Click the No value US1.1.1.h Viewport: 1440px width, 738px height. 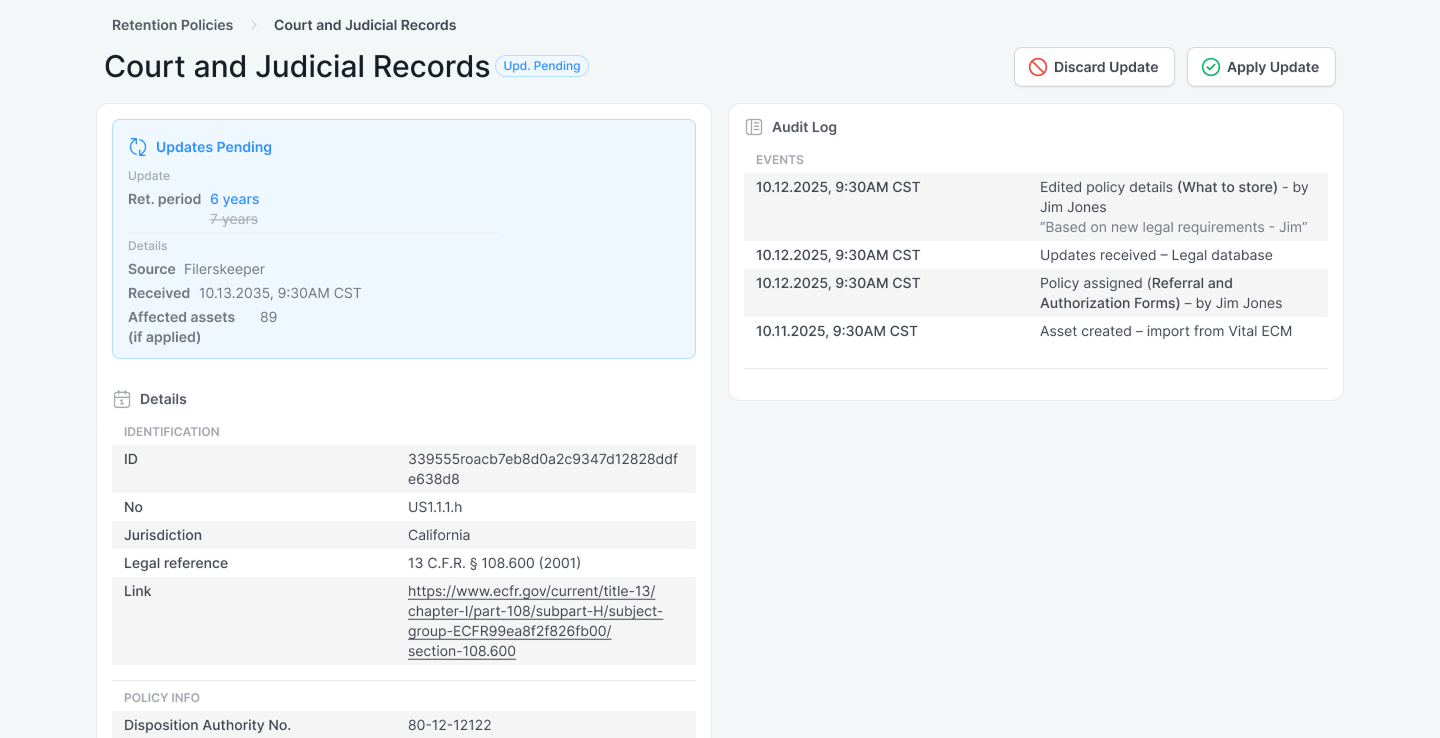pos(435,507)
